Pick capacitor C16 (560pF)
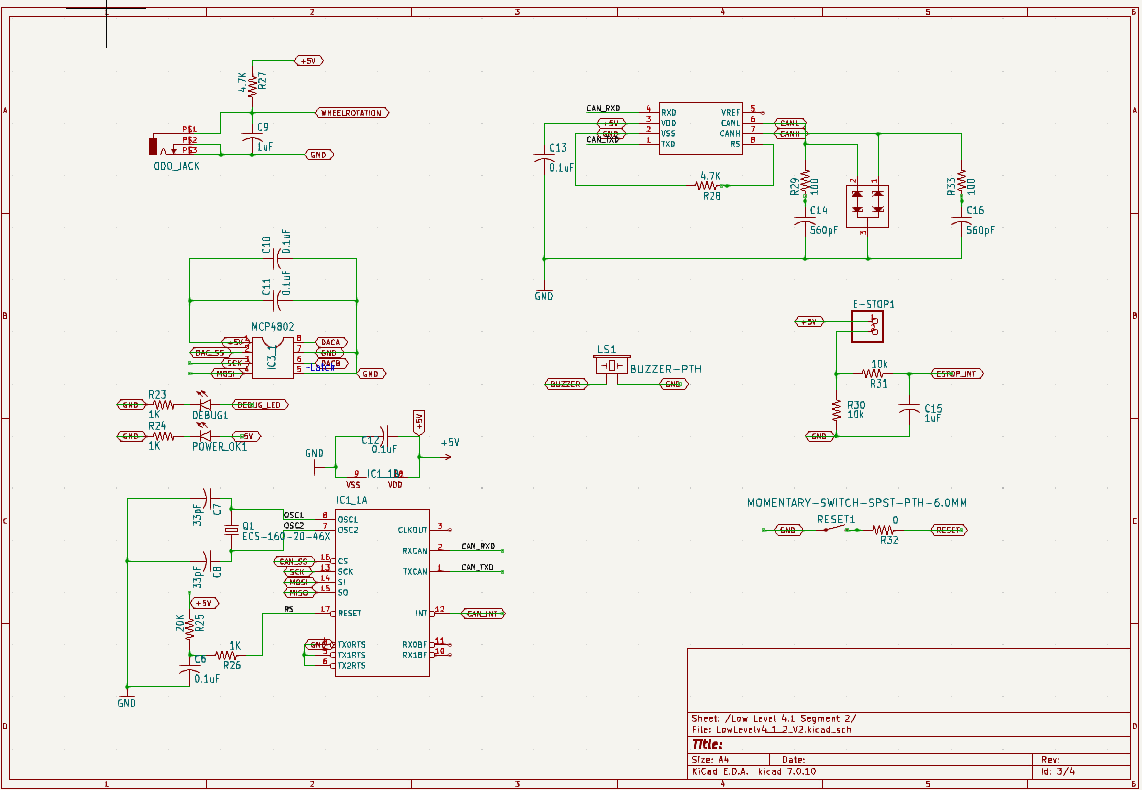 click(x=961, y=220)
